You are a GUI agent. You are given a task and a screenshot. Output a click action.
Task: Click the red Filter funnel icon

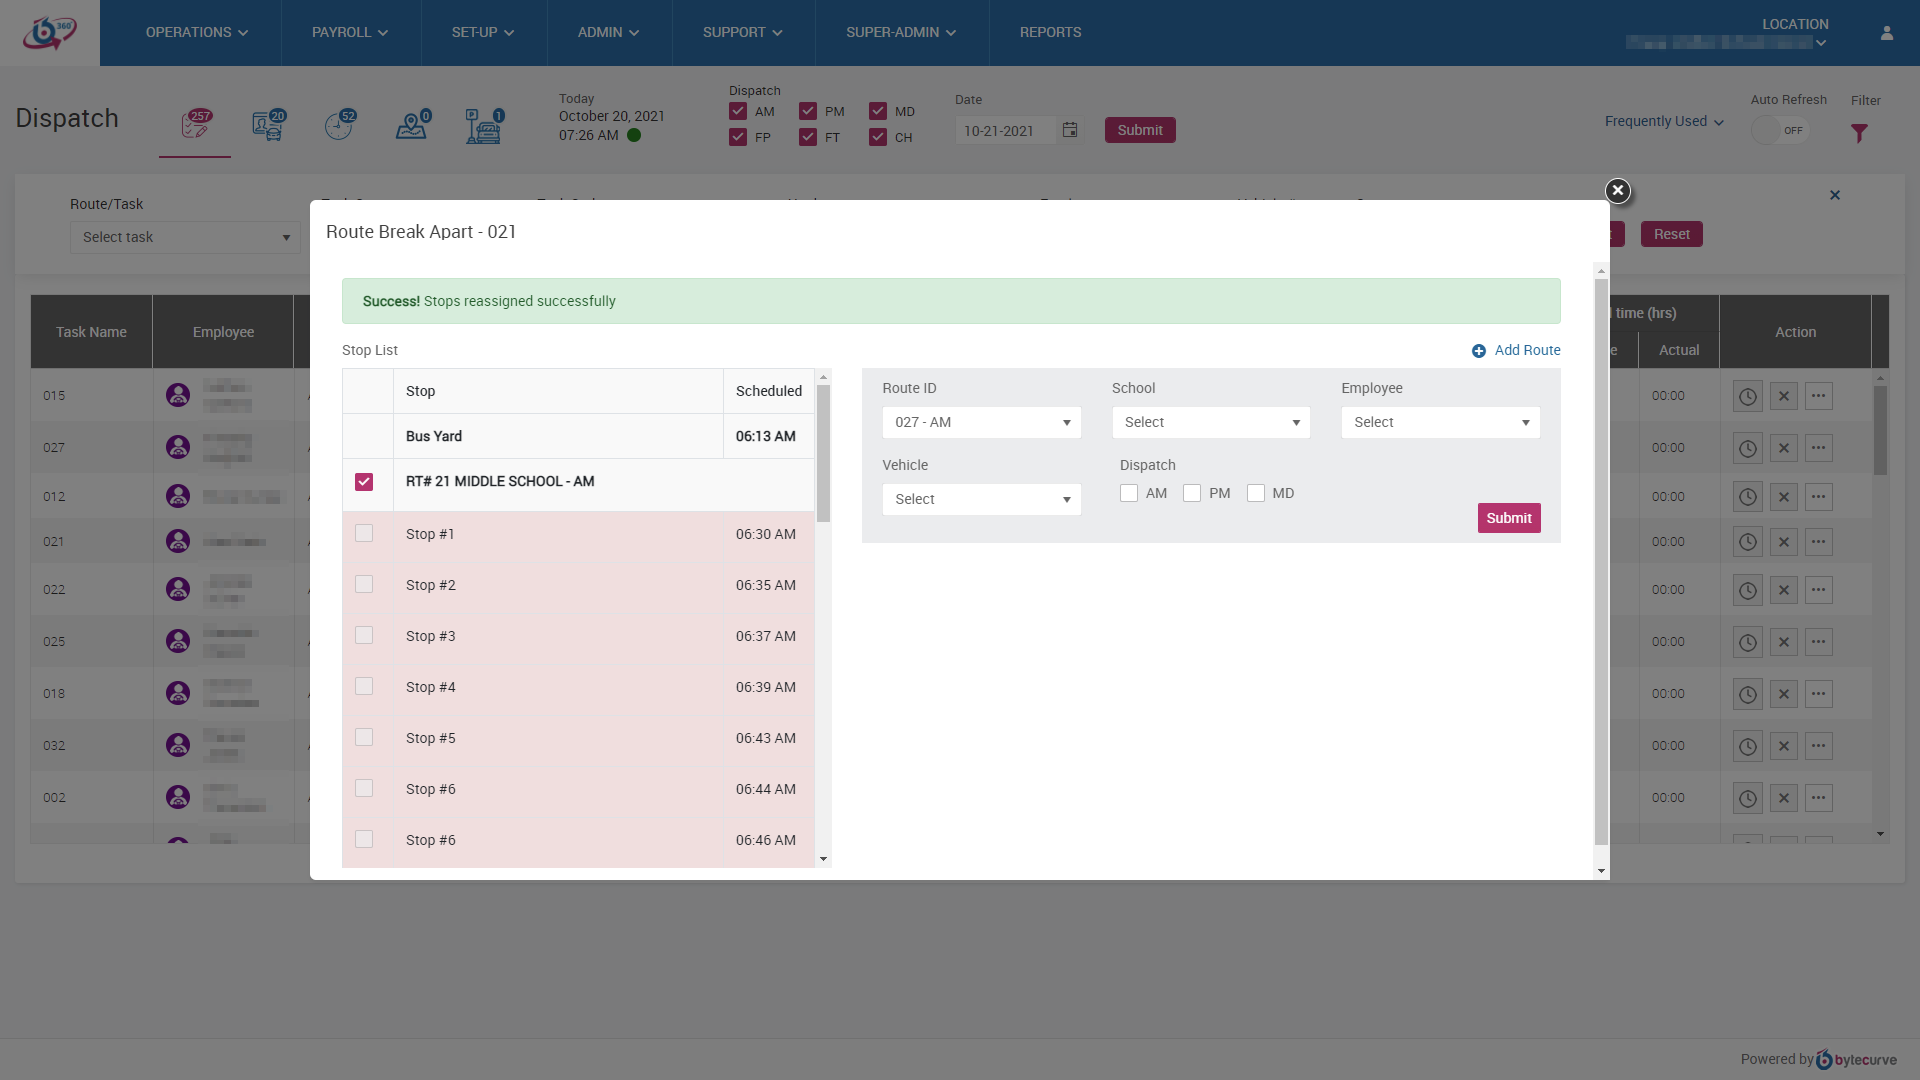[1859, 133]
